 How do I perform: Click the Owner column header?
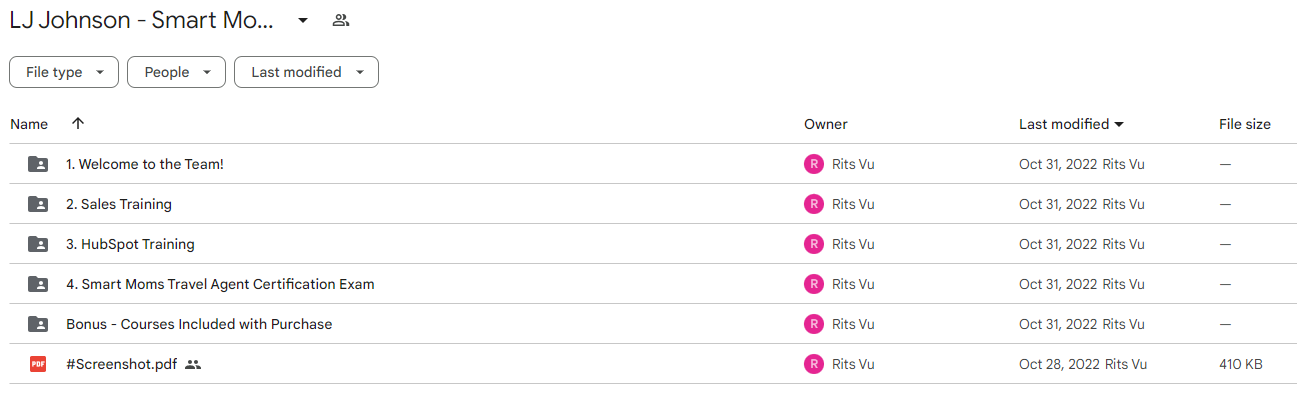(825, 124)
